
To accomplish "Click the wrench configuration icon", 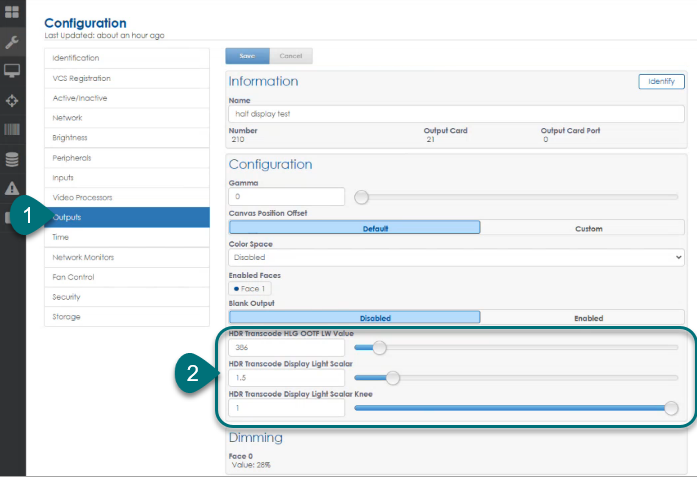I will coord(12,42).
